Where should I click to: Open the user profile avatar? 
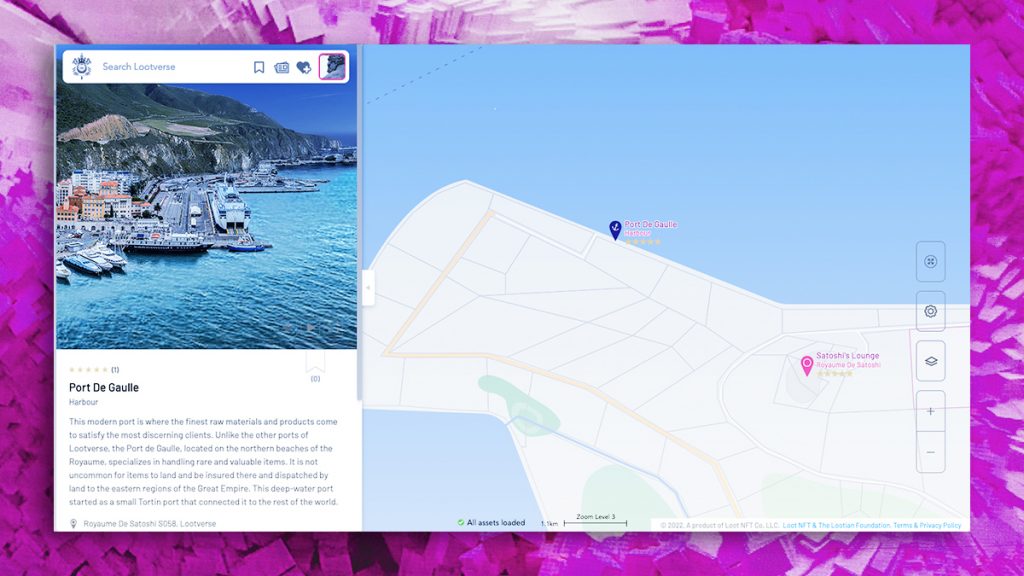coord(332,67)
